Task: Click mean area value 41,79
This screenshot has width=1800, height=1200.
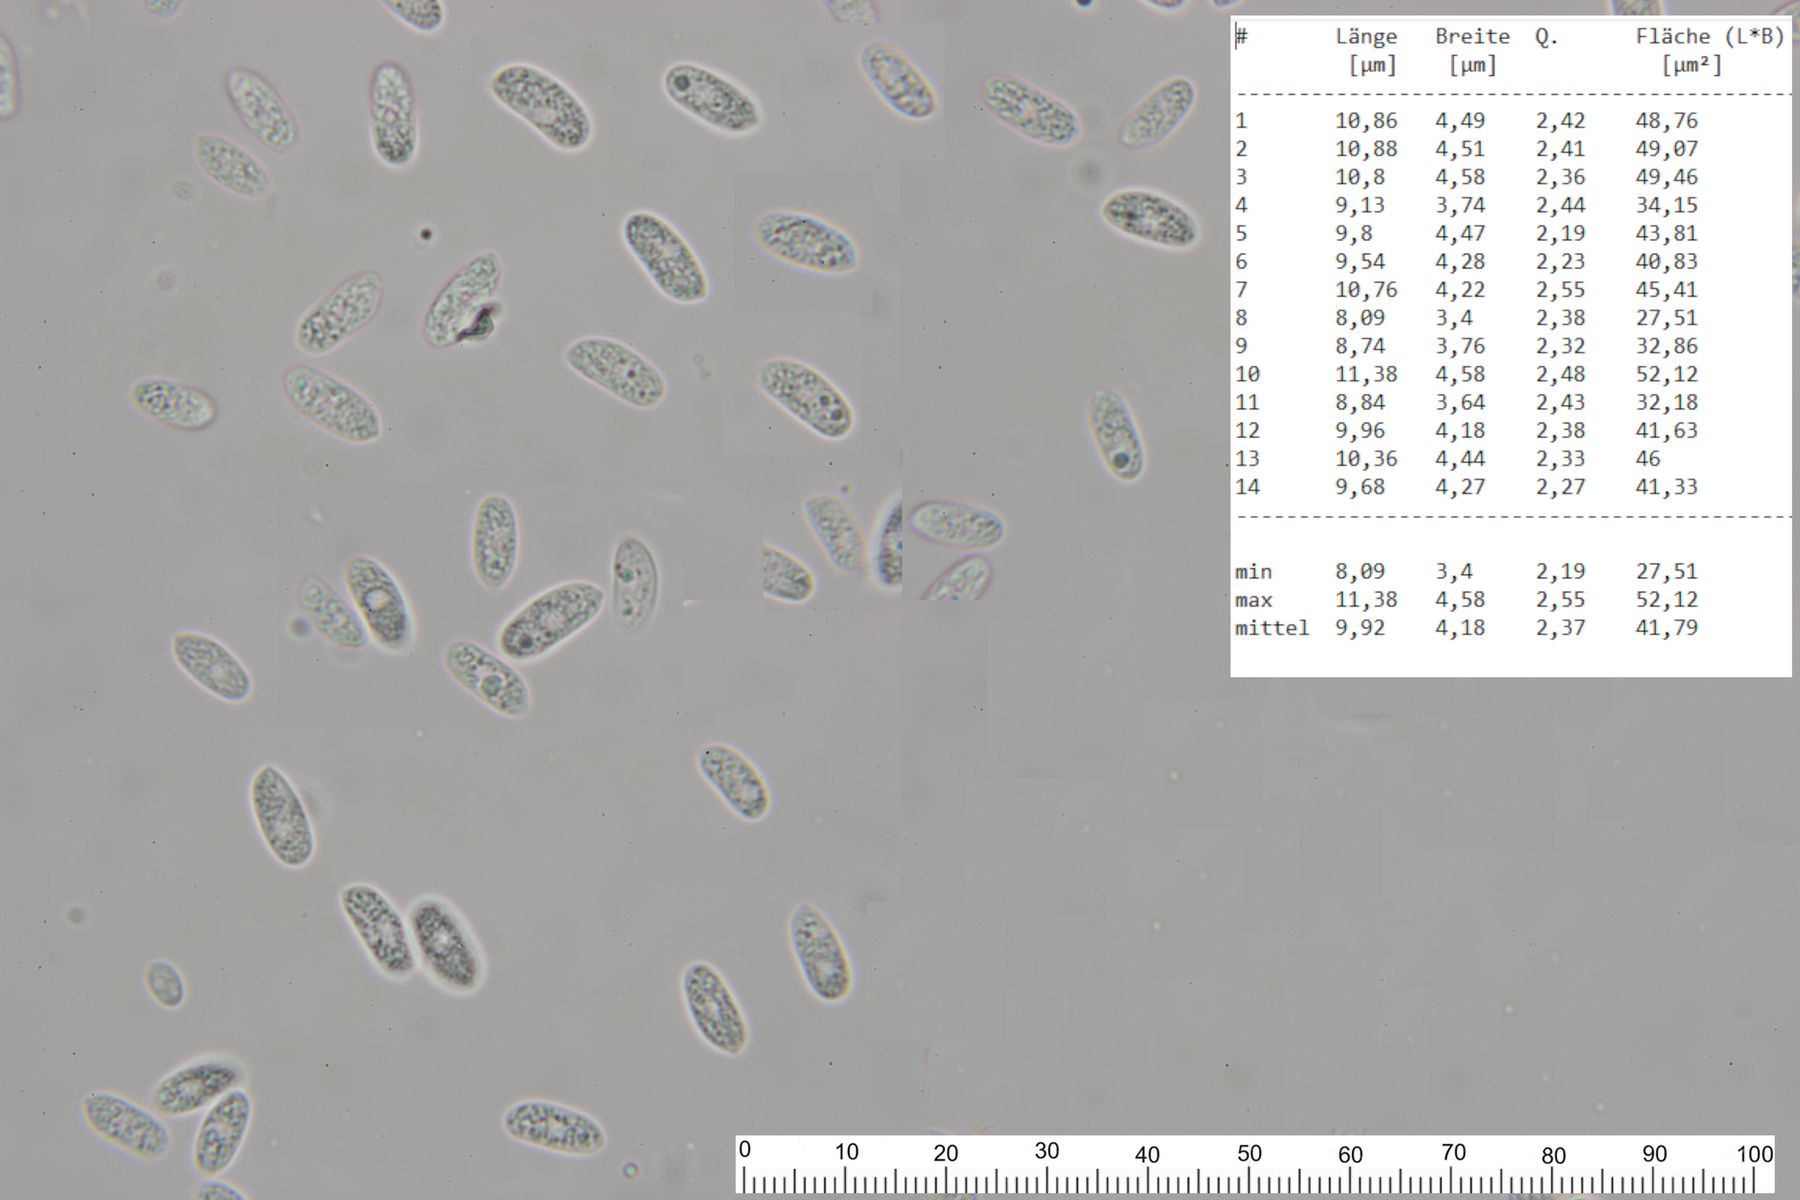Action: pos(1666,628)
